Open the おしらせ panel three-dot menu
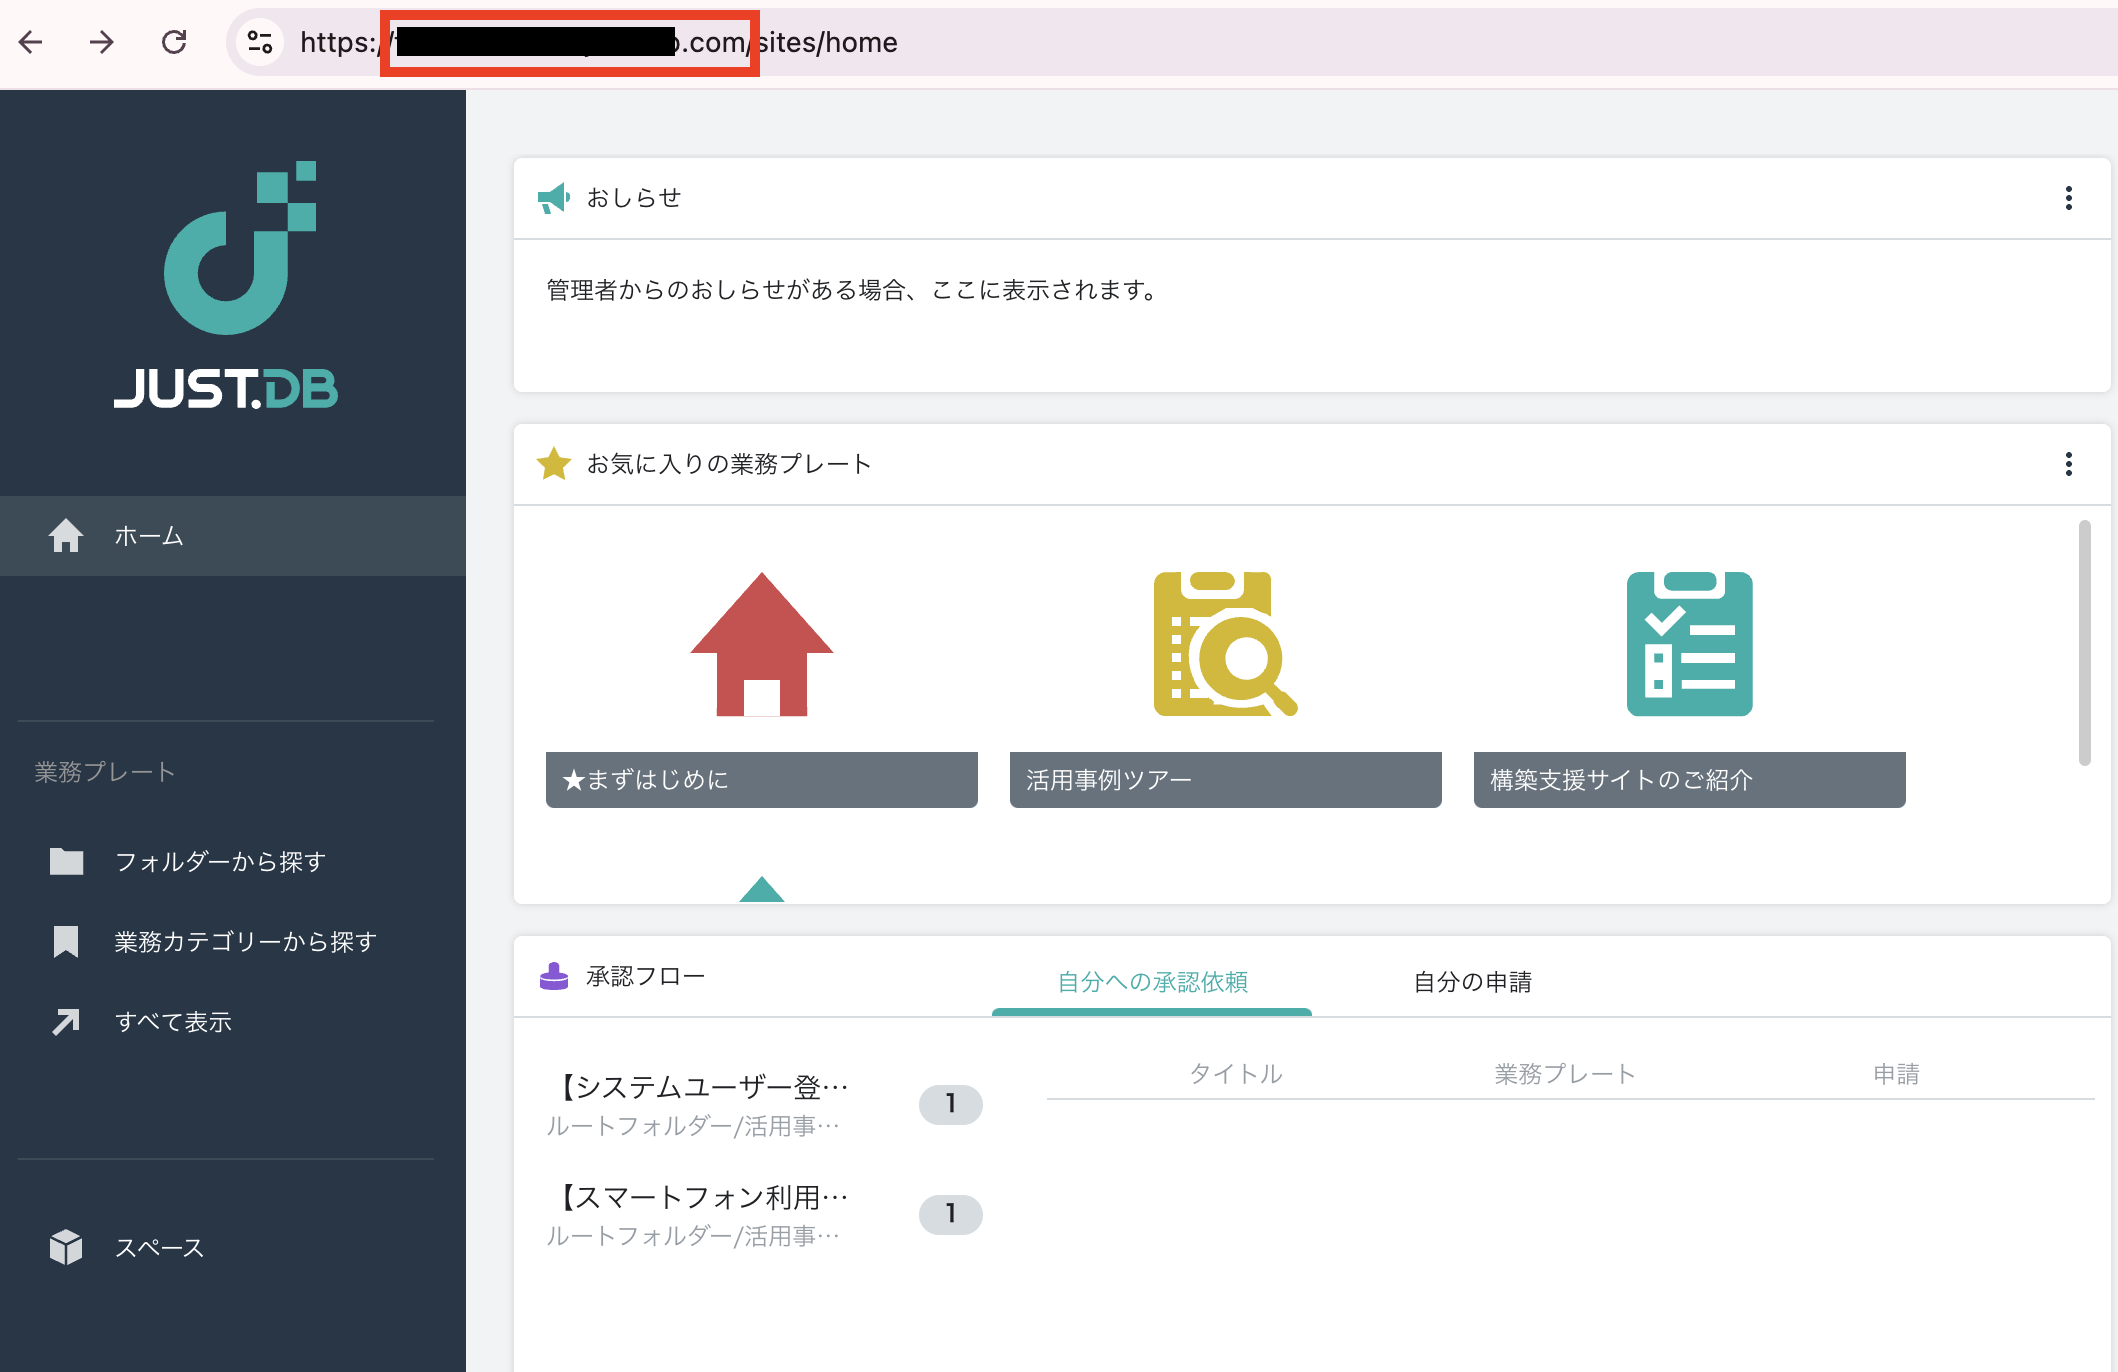This screenshot has height=1372, width=2118. (2068, 198)
